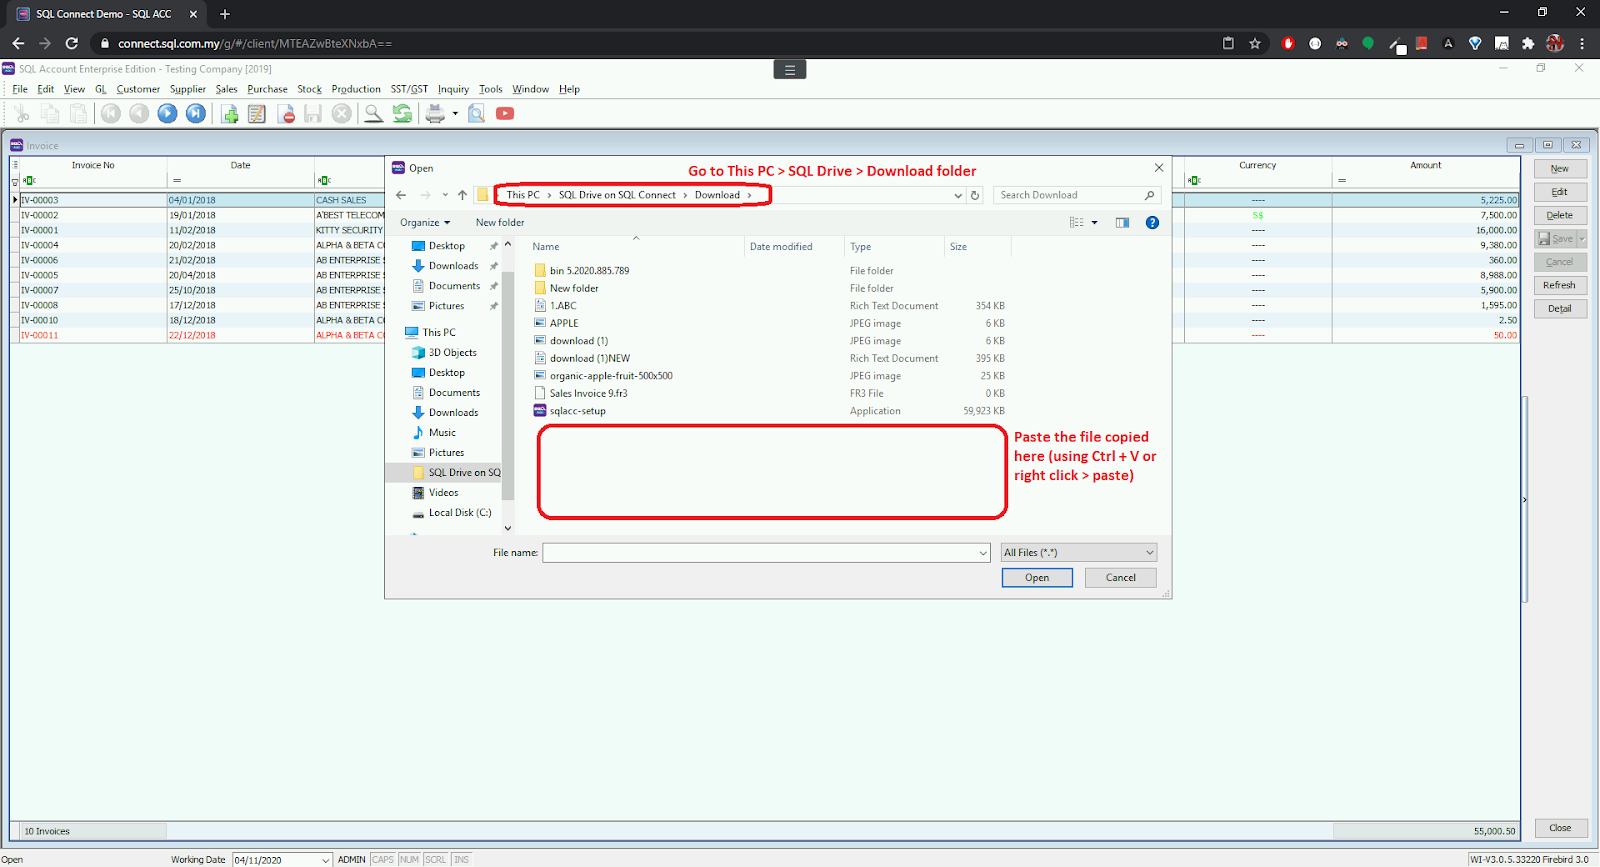Viewport: 1600px width, 867px height.
Task: Click the Find magnifier toolbar icon
Action: pyautogui.click(x=373, y=114)
